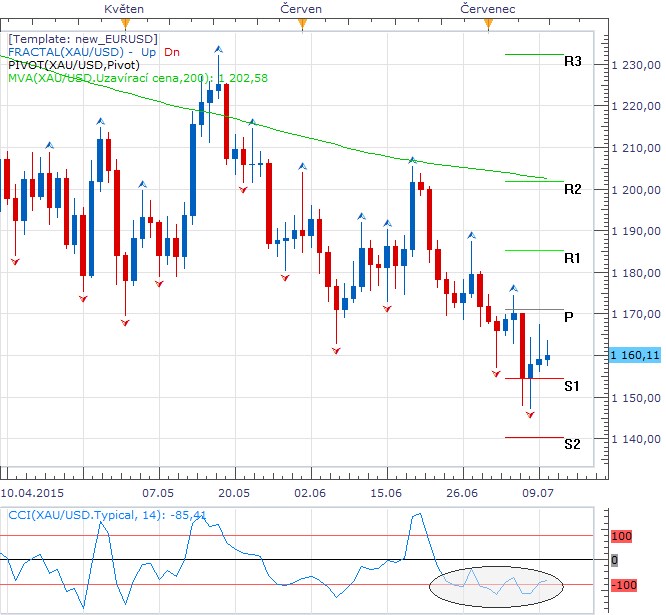666x615 pixels.
Task: Click the Červen month marker triangle
Action: point(302,24)
